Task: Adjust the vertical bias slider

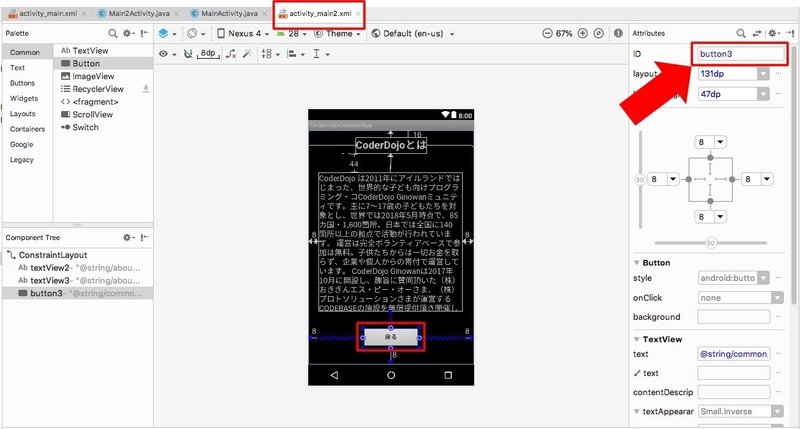Action: click(x=640, y=180)
